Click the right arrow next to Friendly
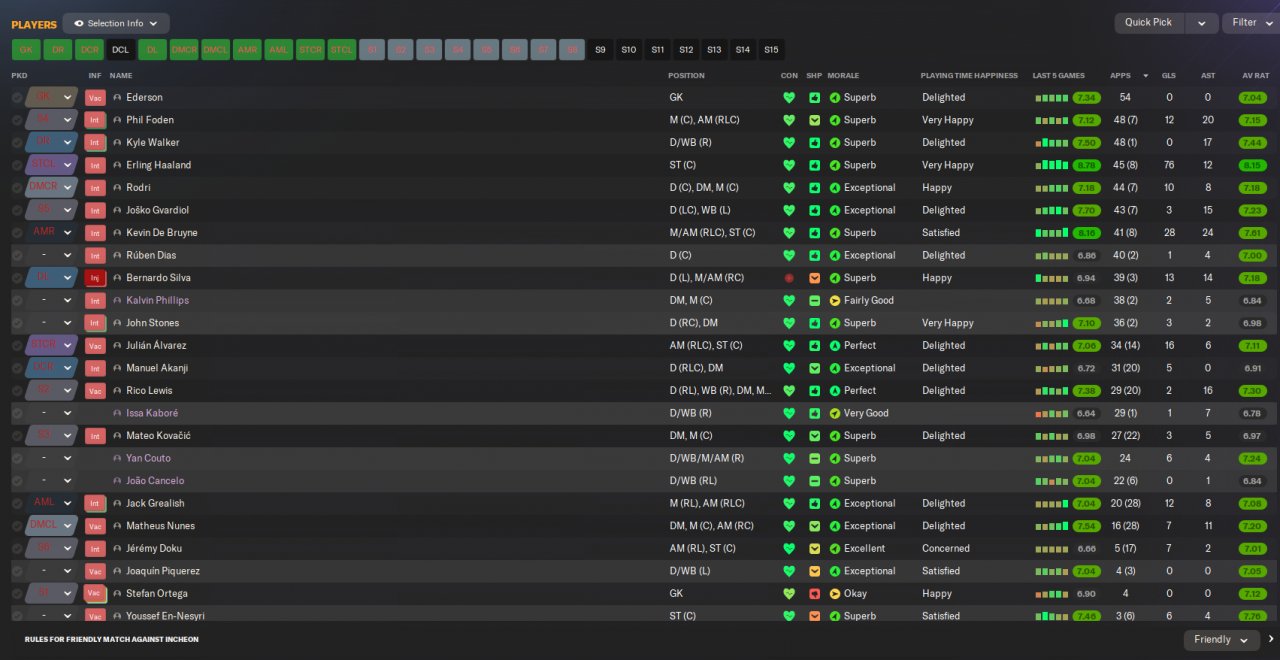This screenshot has height=660, width=1280. [1271, 640]
